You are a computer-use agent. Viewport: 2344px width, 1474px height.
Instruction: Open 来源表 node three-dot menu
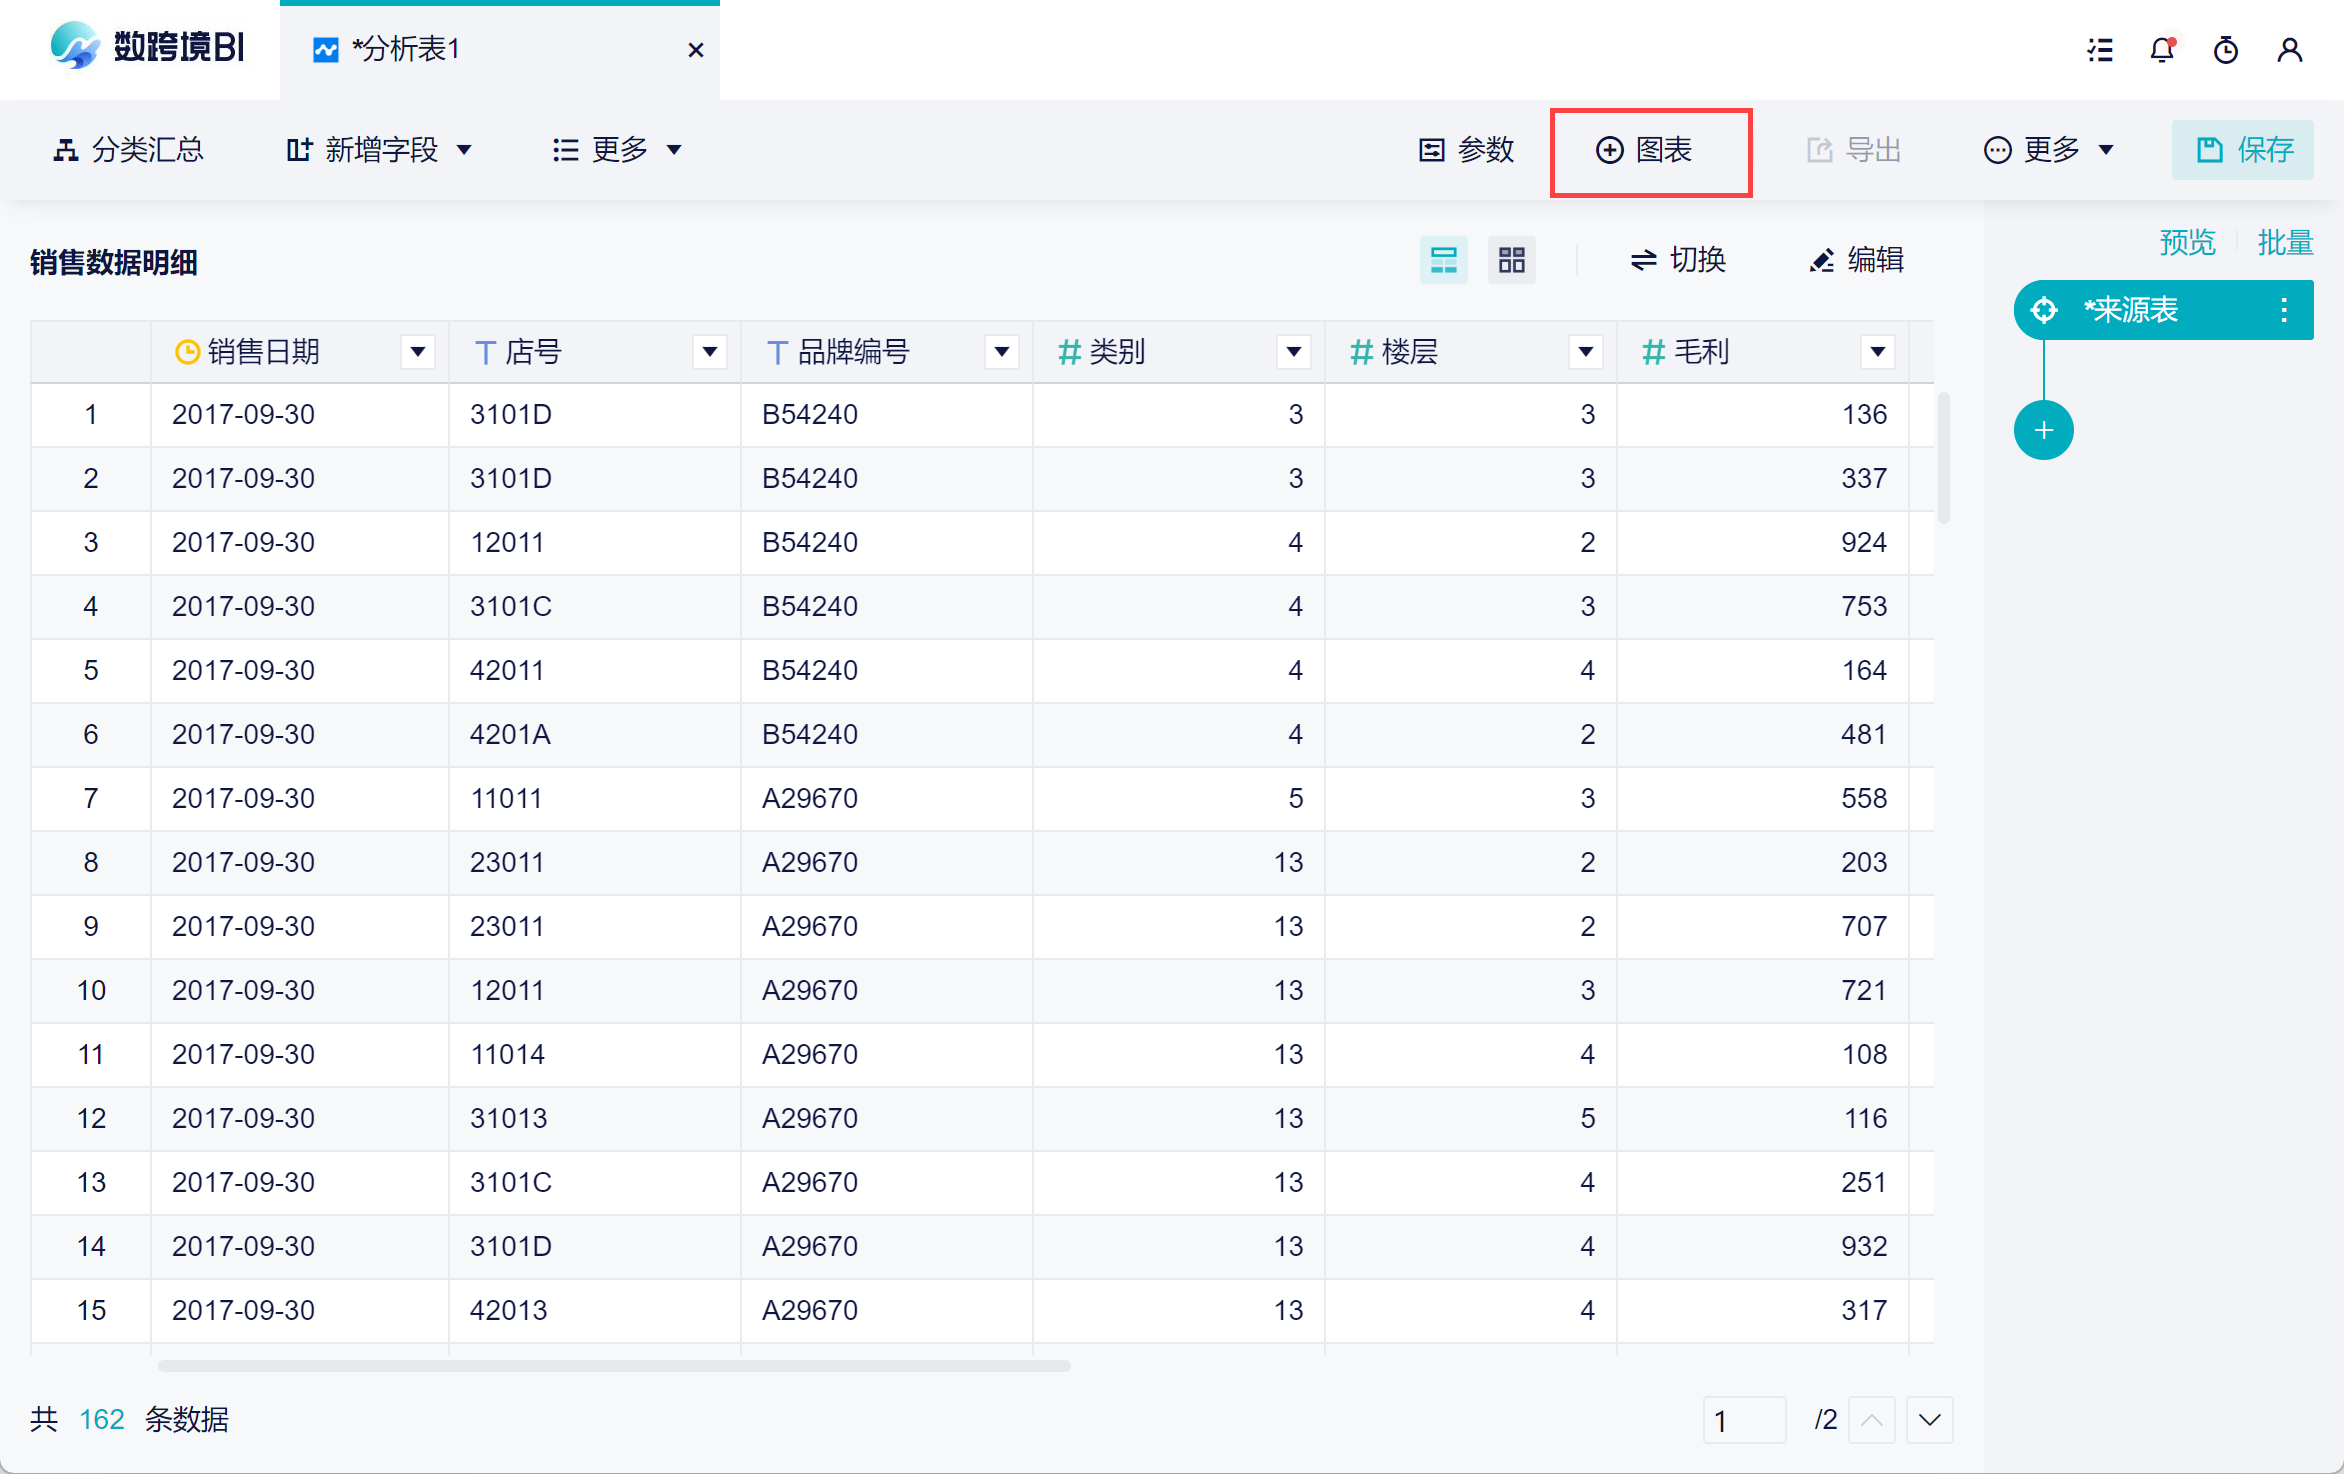(2284, 310)
